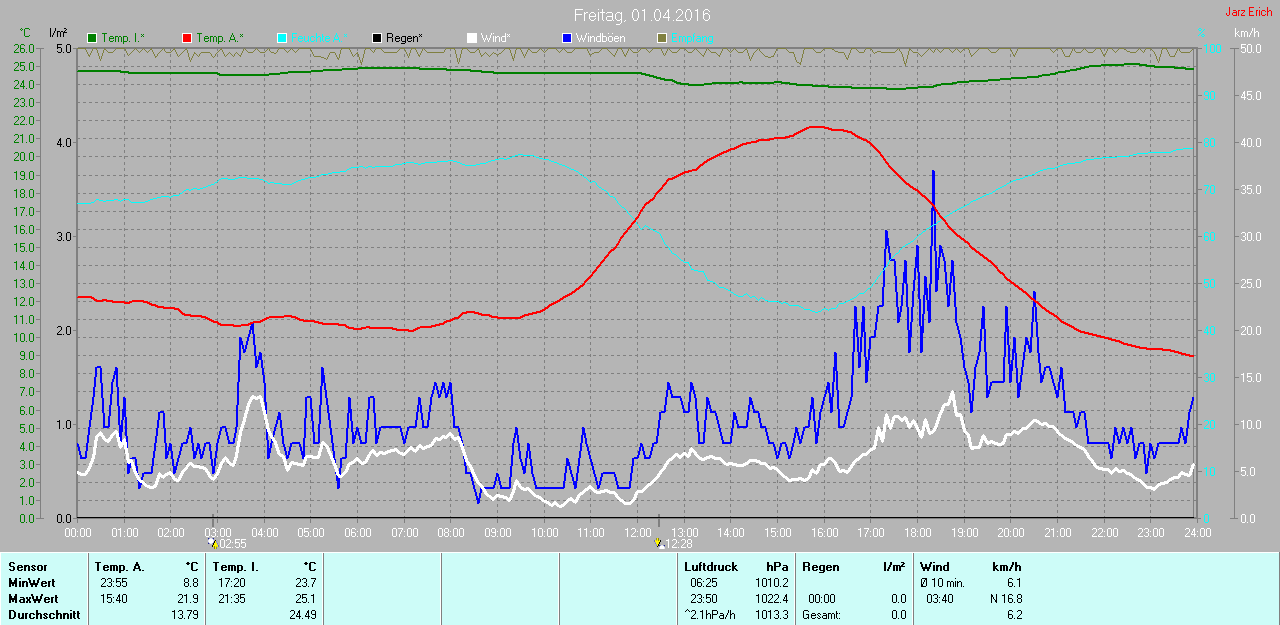This screenshot has width=1280, height=625.
Task: Toggle the black Regen legend box
Action: point(377,38)
